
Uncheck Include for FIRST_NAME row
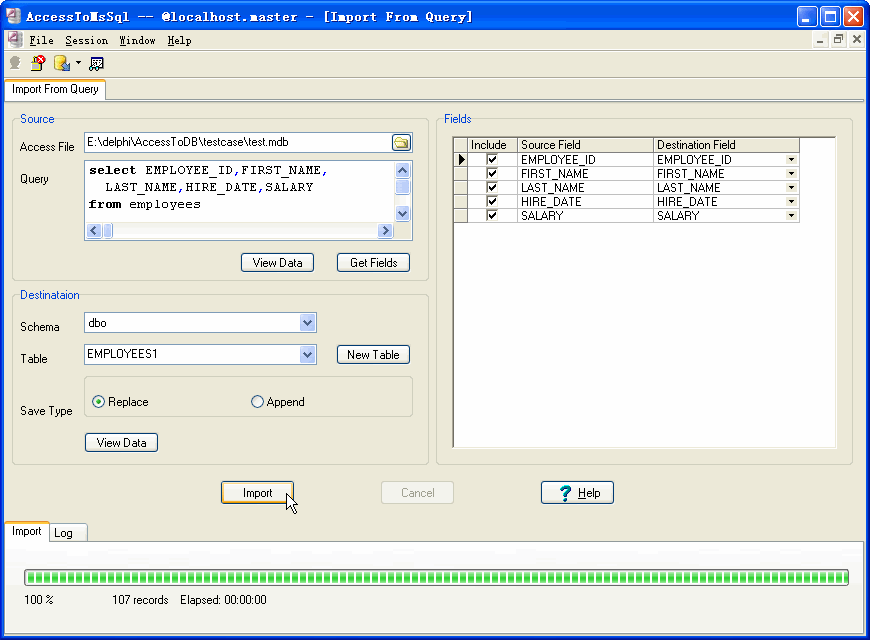click(492, 173)
